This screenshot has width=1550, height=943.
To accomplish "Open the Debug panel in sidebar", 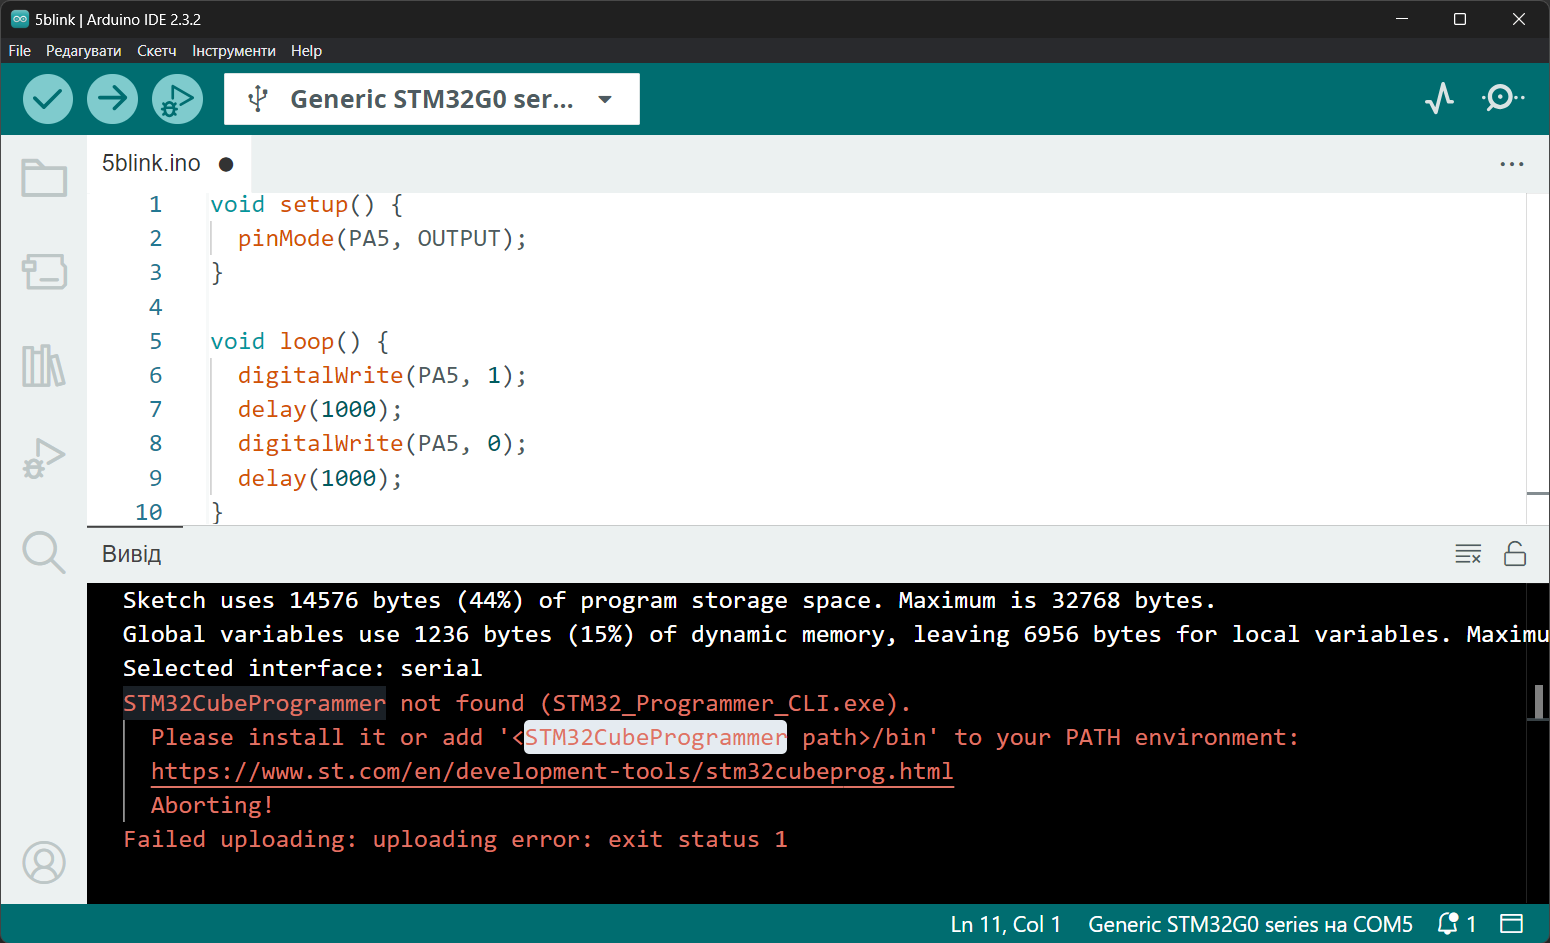I will pyautogui.click(x=44, y=458).
